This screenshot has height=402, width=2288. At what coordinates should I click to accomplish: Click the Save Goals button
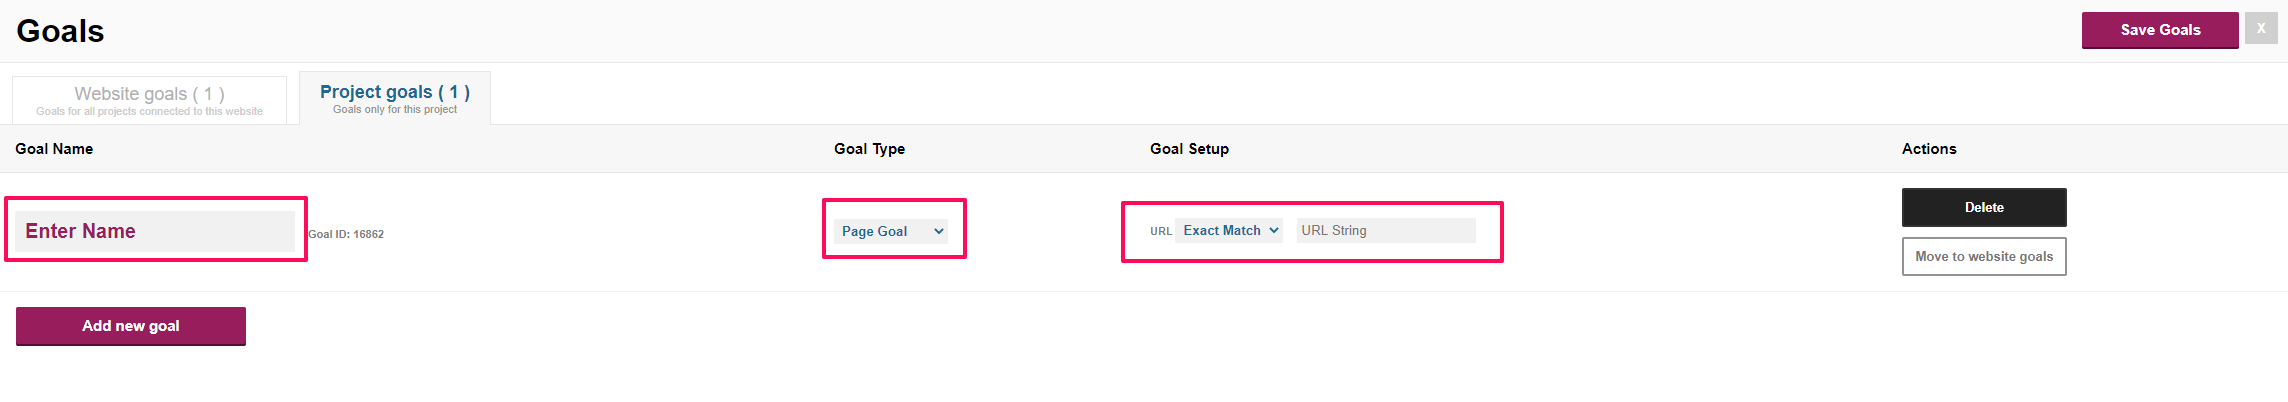coord(2160,30)
